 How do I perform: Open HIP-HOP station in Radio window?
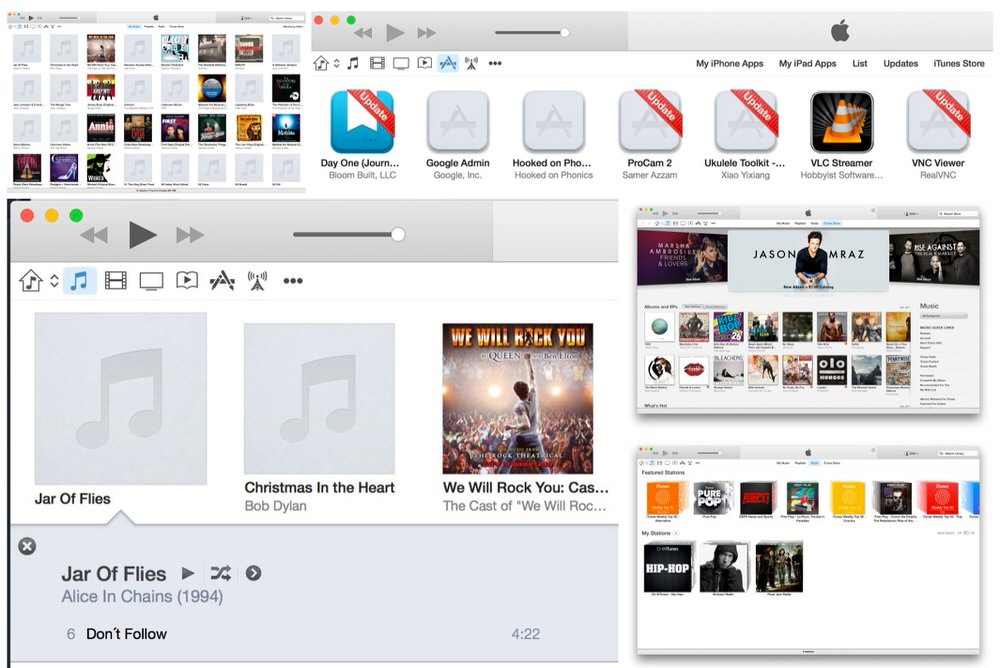[x=667, y=568]
